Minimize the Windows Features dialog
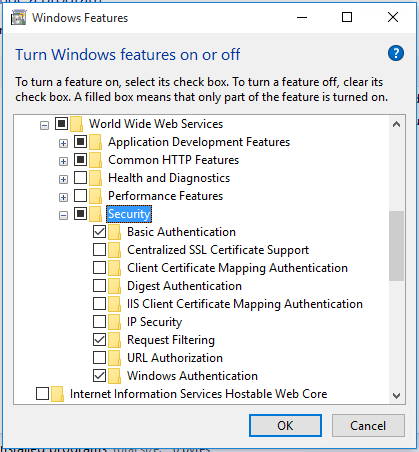 (302, 17)
